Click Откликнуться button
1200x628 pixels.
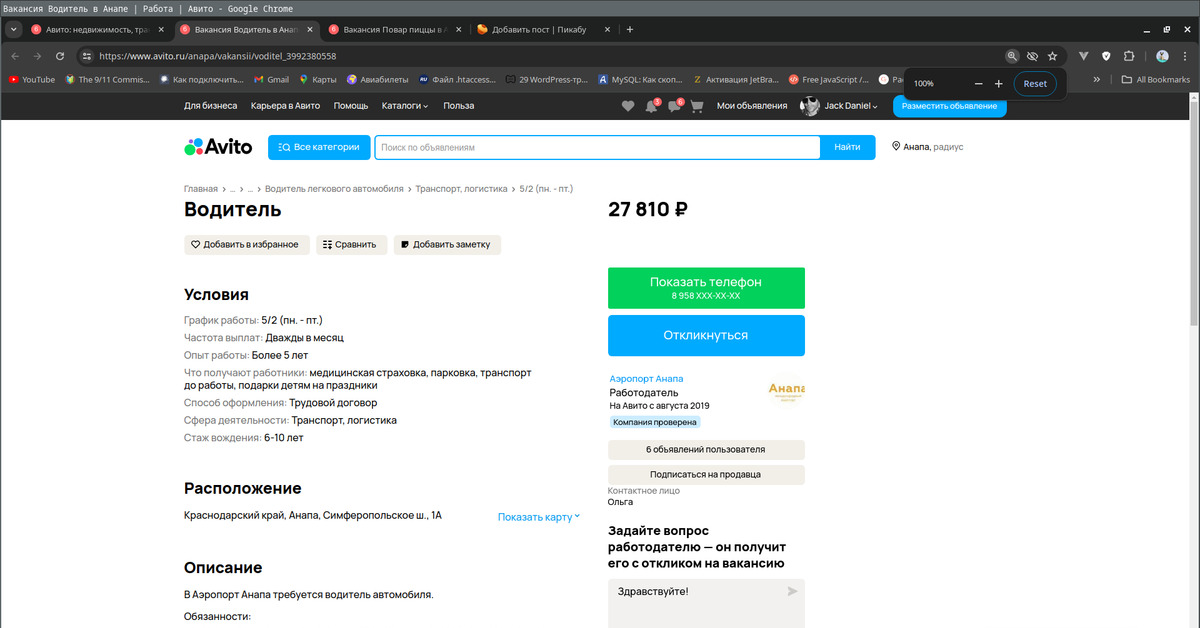pos(706,335)
